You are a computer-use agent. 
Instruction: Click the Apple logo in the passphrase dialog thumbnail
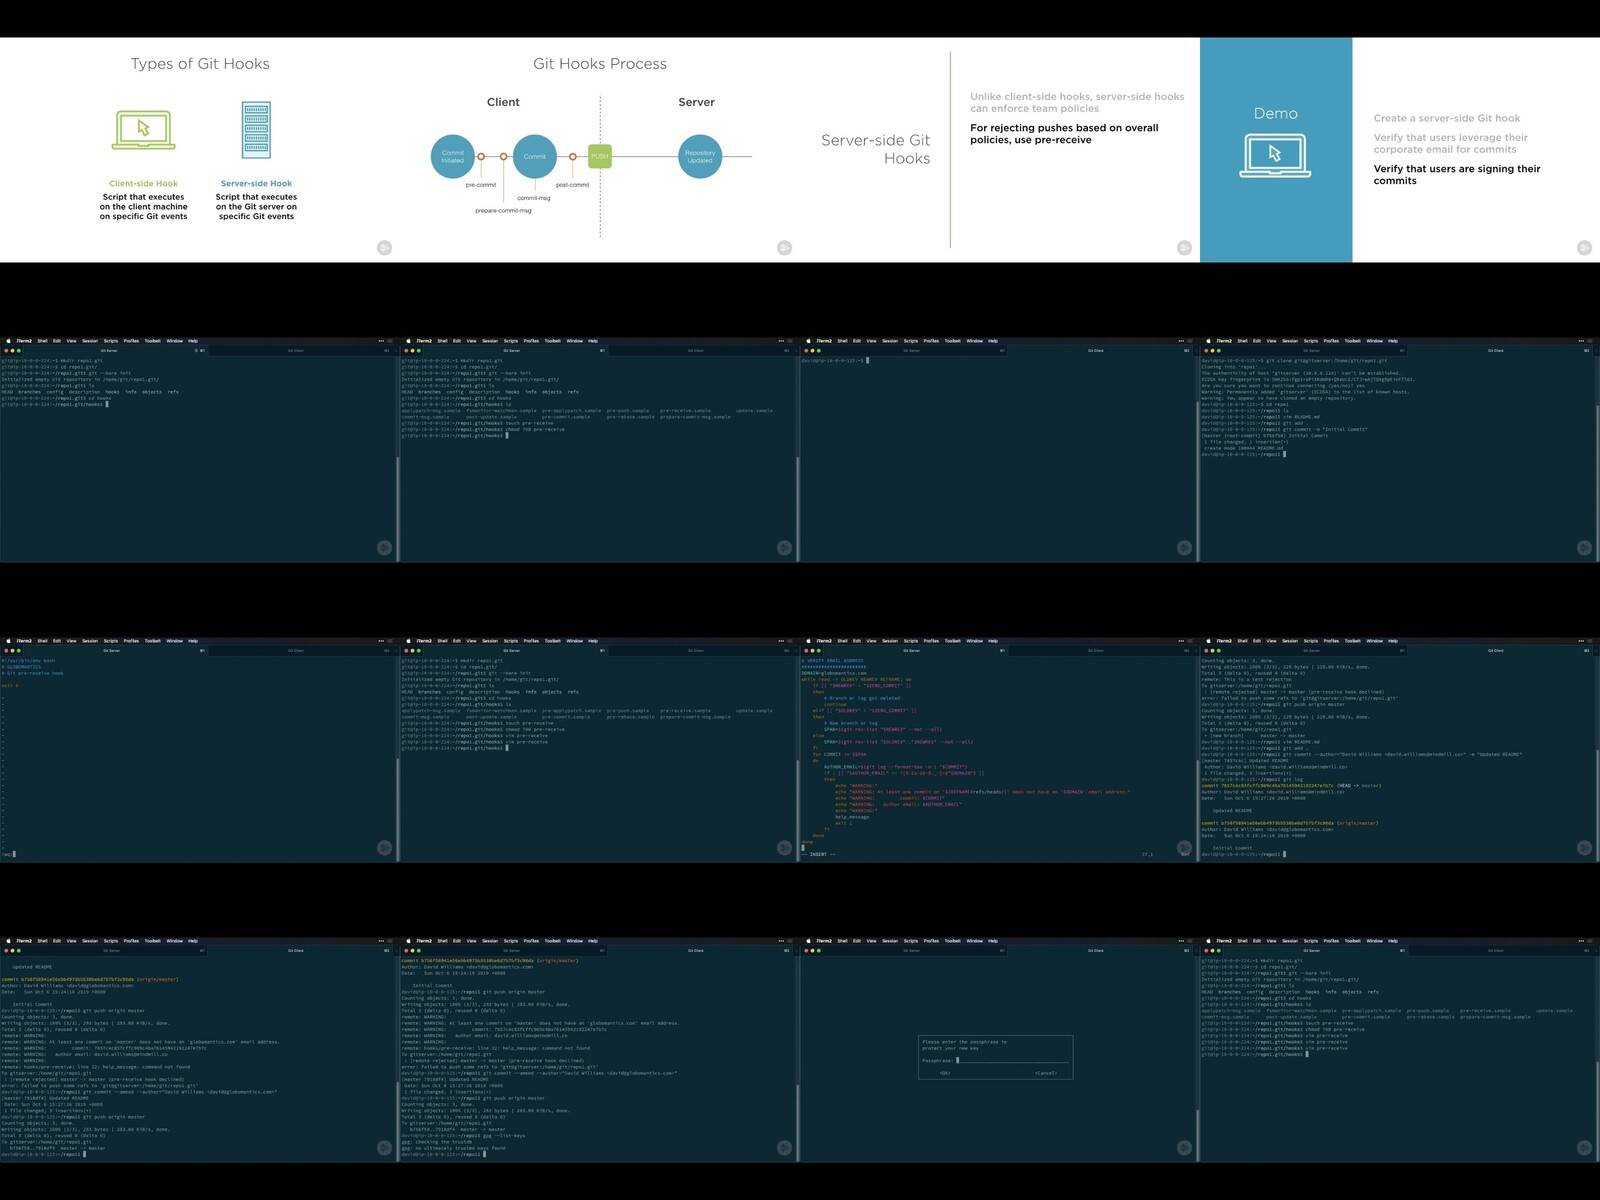coord(808,941)
